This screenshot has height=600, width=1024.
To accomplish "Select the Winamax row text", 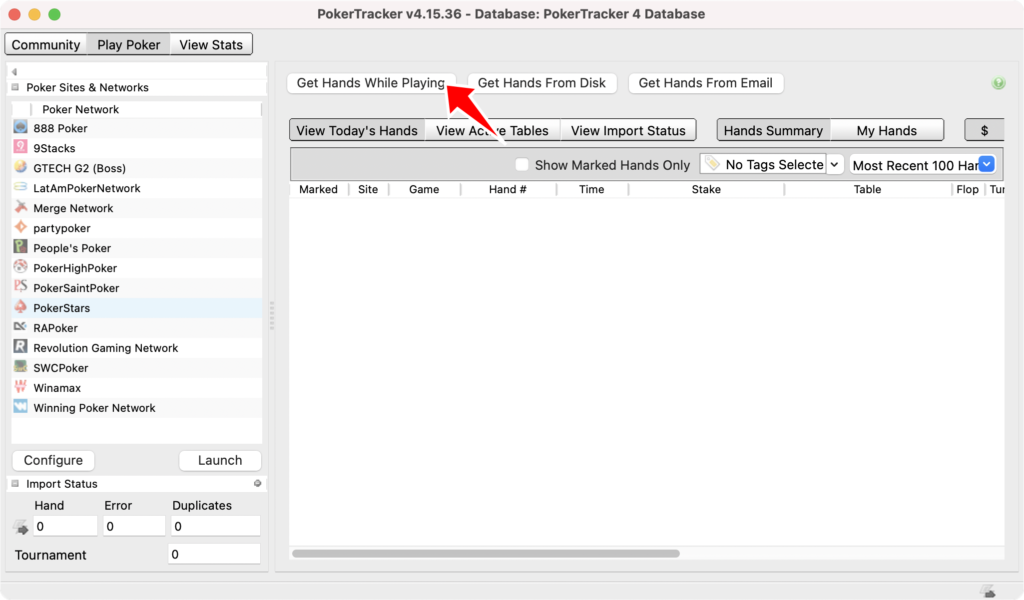I will coord(57,388).
